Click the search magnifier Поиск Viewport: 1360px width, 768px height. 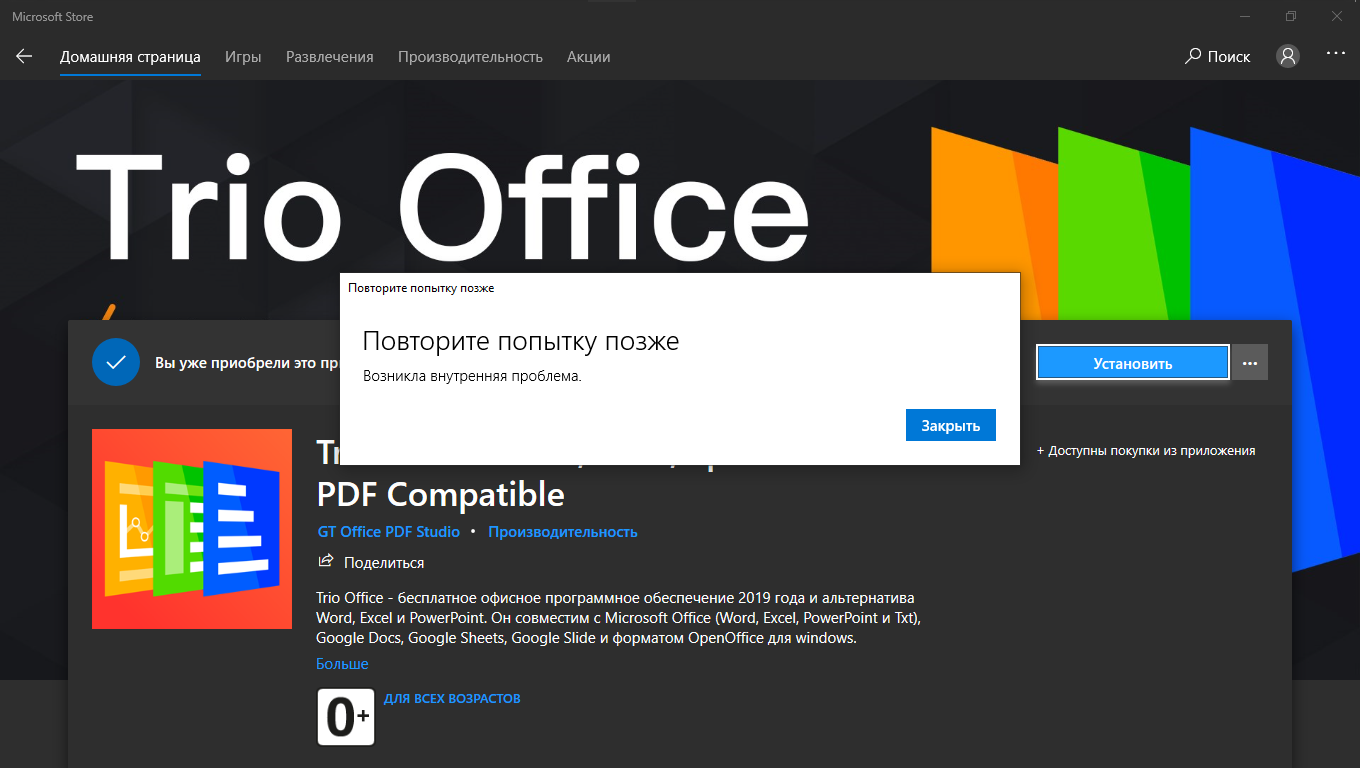tap(1217, 56)
